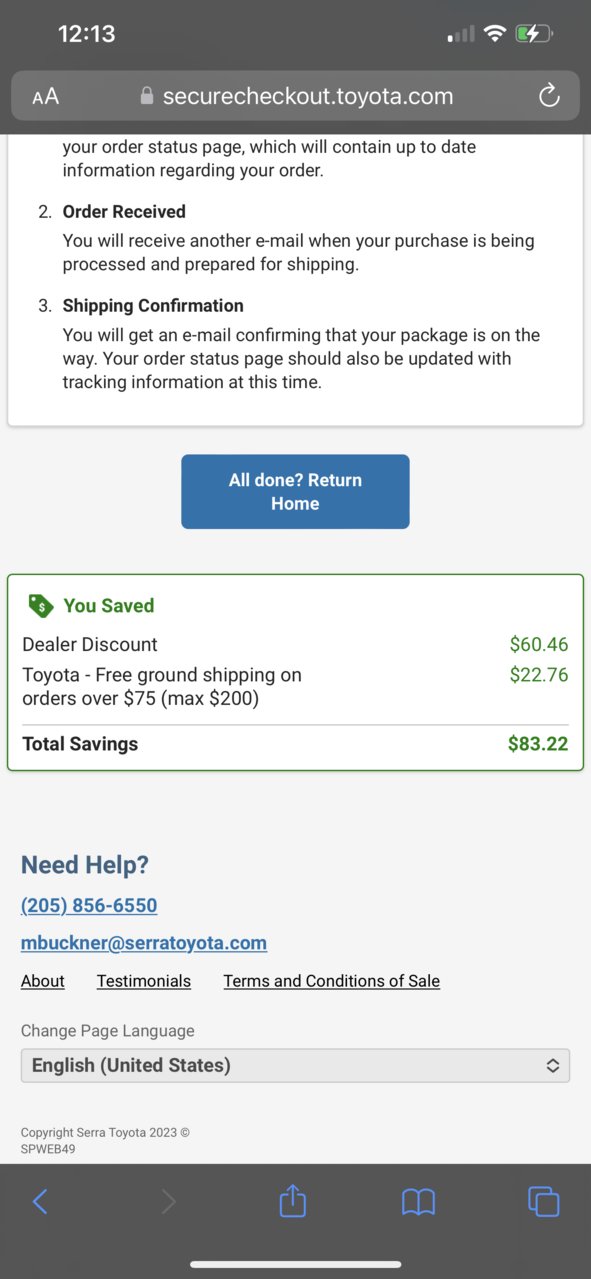The image size is (591, 1279).
Task: Open the Testimonials footer link
Action: tap(144, 981)
